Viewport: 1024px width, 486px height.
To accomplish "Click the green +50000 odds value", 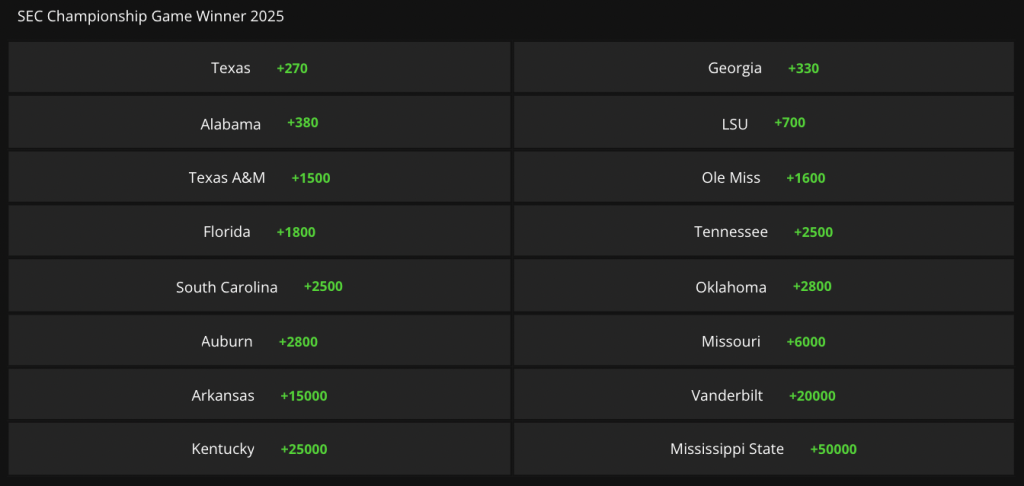I will pyautogui.click(x=833, y=449).
